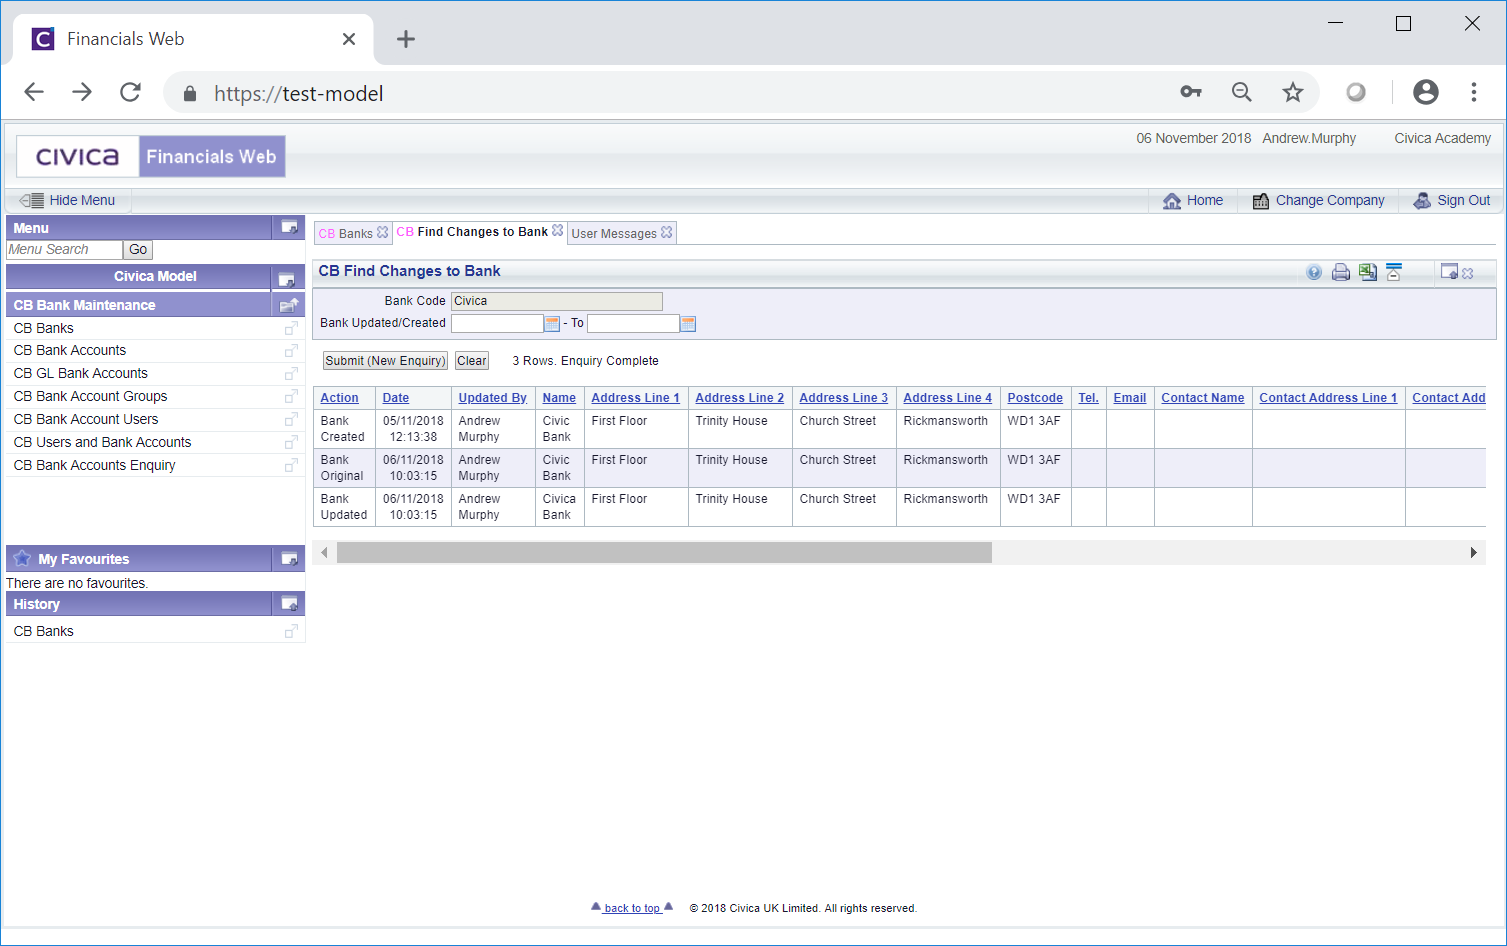
Task: Sort by Contact Name column
Action: [x=1203, y=398]
